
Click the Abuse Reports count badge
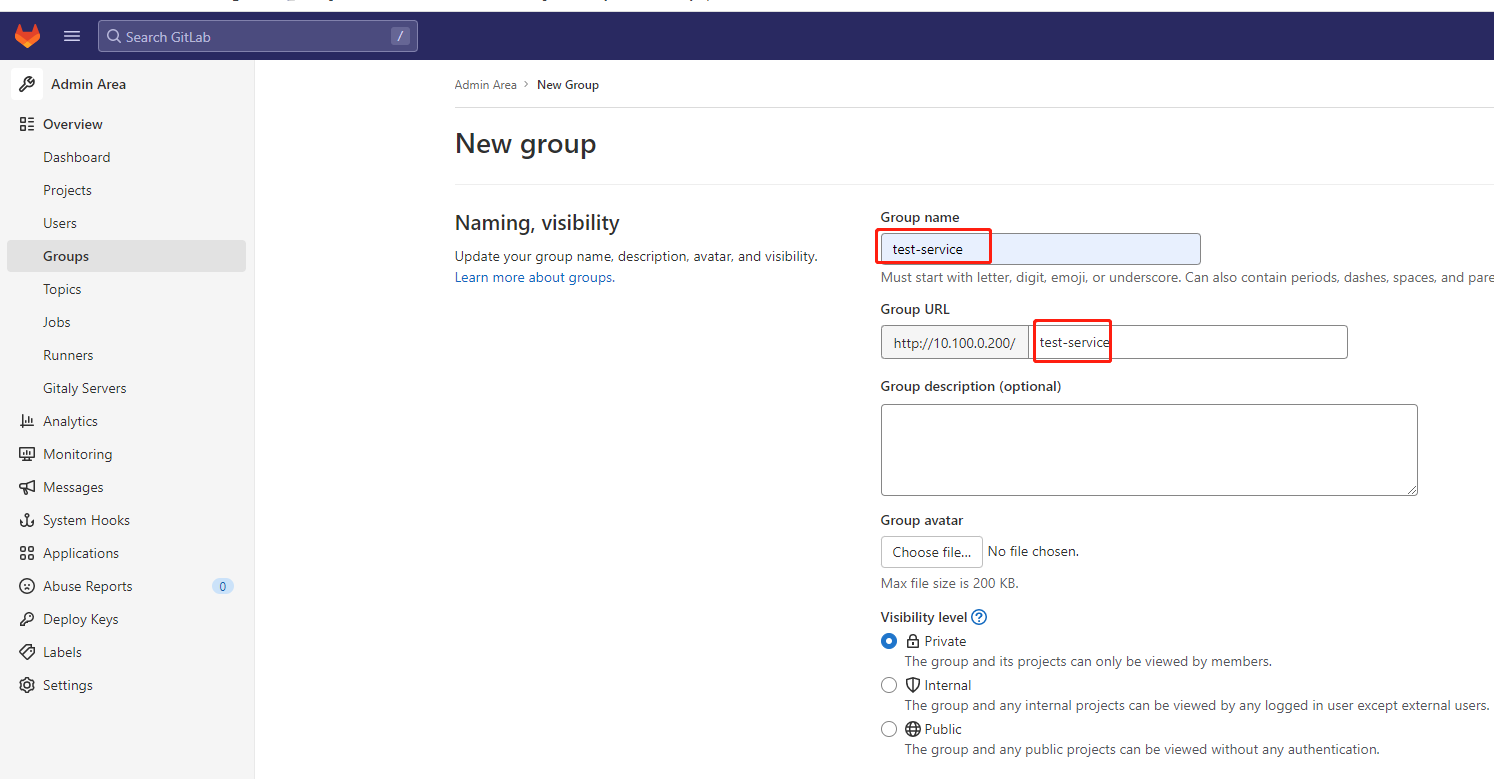click(x=223, y=586)
